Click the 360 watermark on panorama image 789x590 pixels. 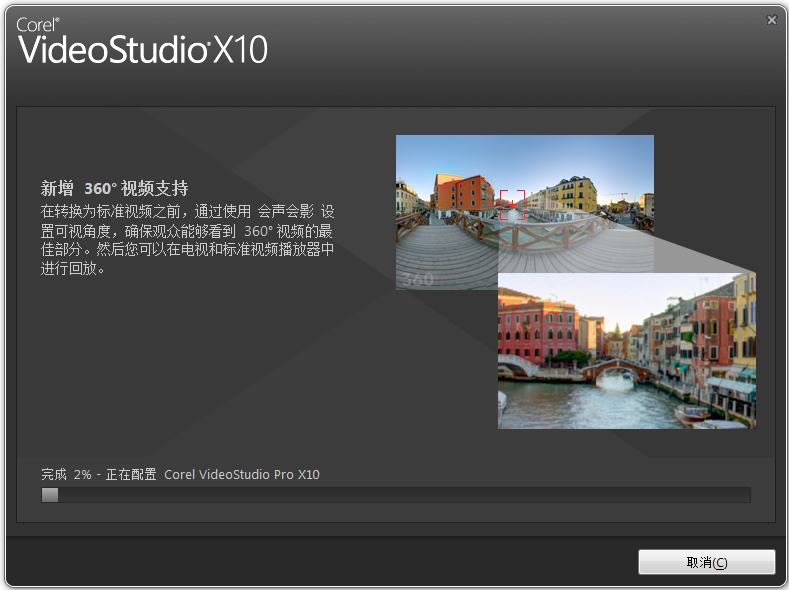[418, 279]
